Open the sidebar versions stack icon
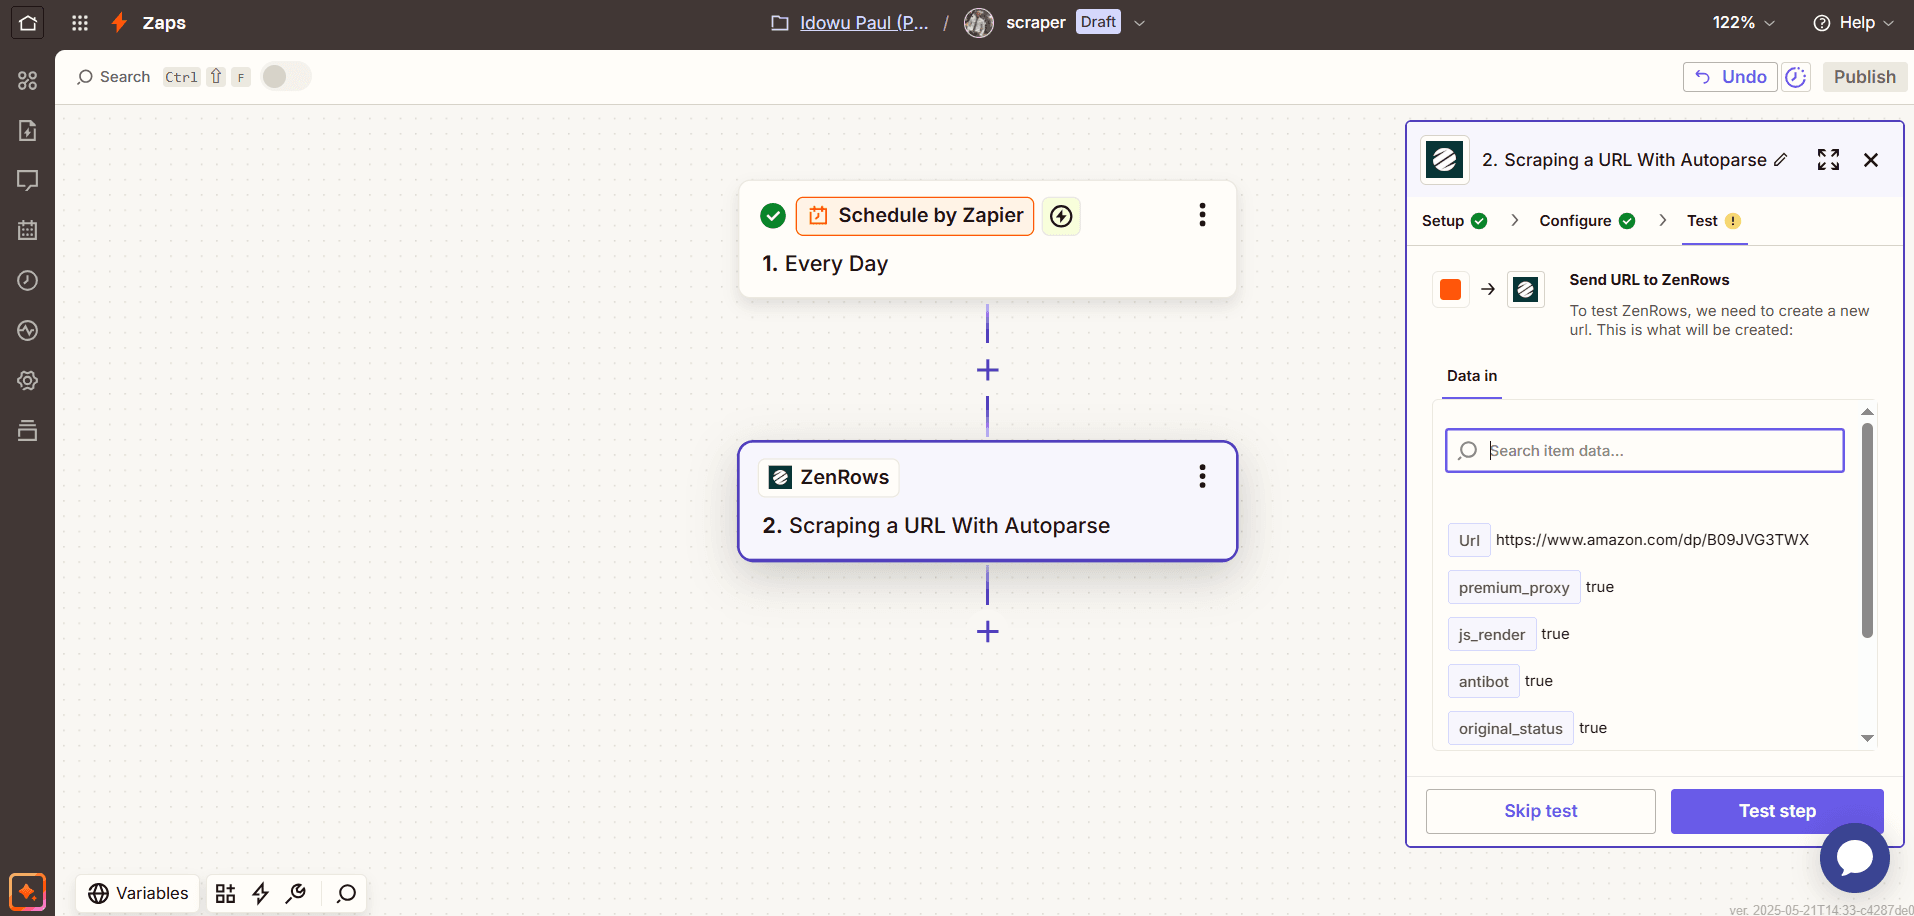Screen dimensions: 1914x916 pyautogui.click(x=27, y=430)
